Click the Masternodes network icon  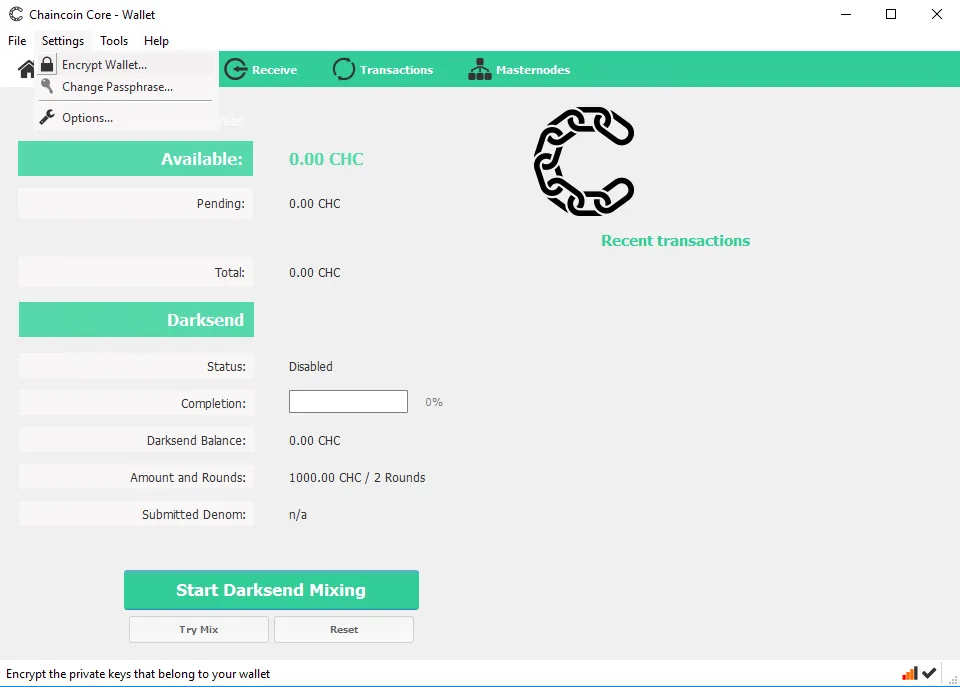pyautogui.click(x=479, y=69)
